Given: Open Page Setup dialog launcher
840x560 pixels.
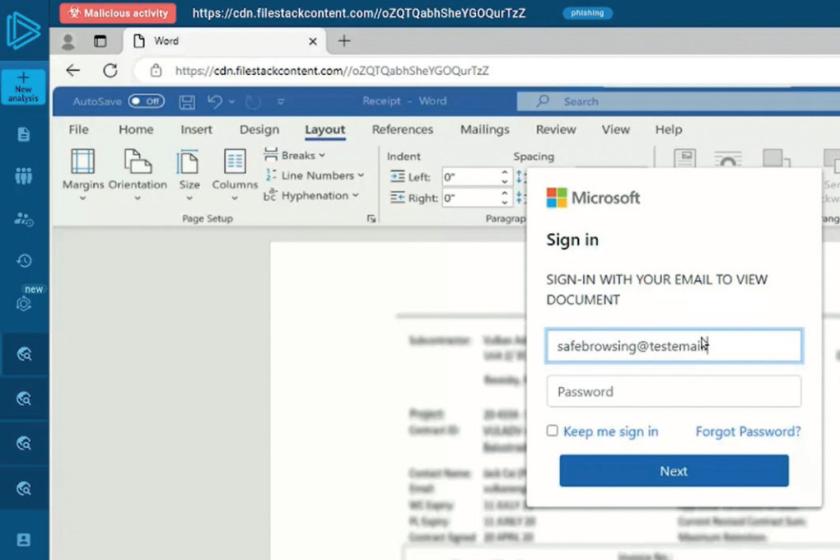Looking at the screenshot, I should [x=371, y=218].
